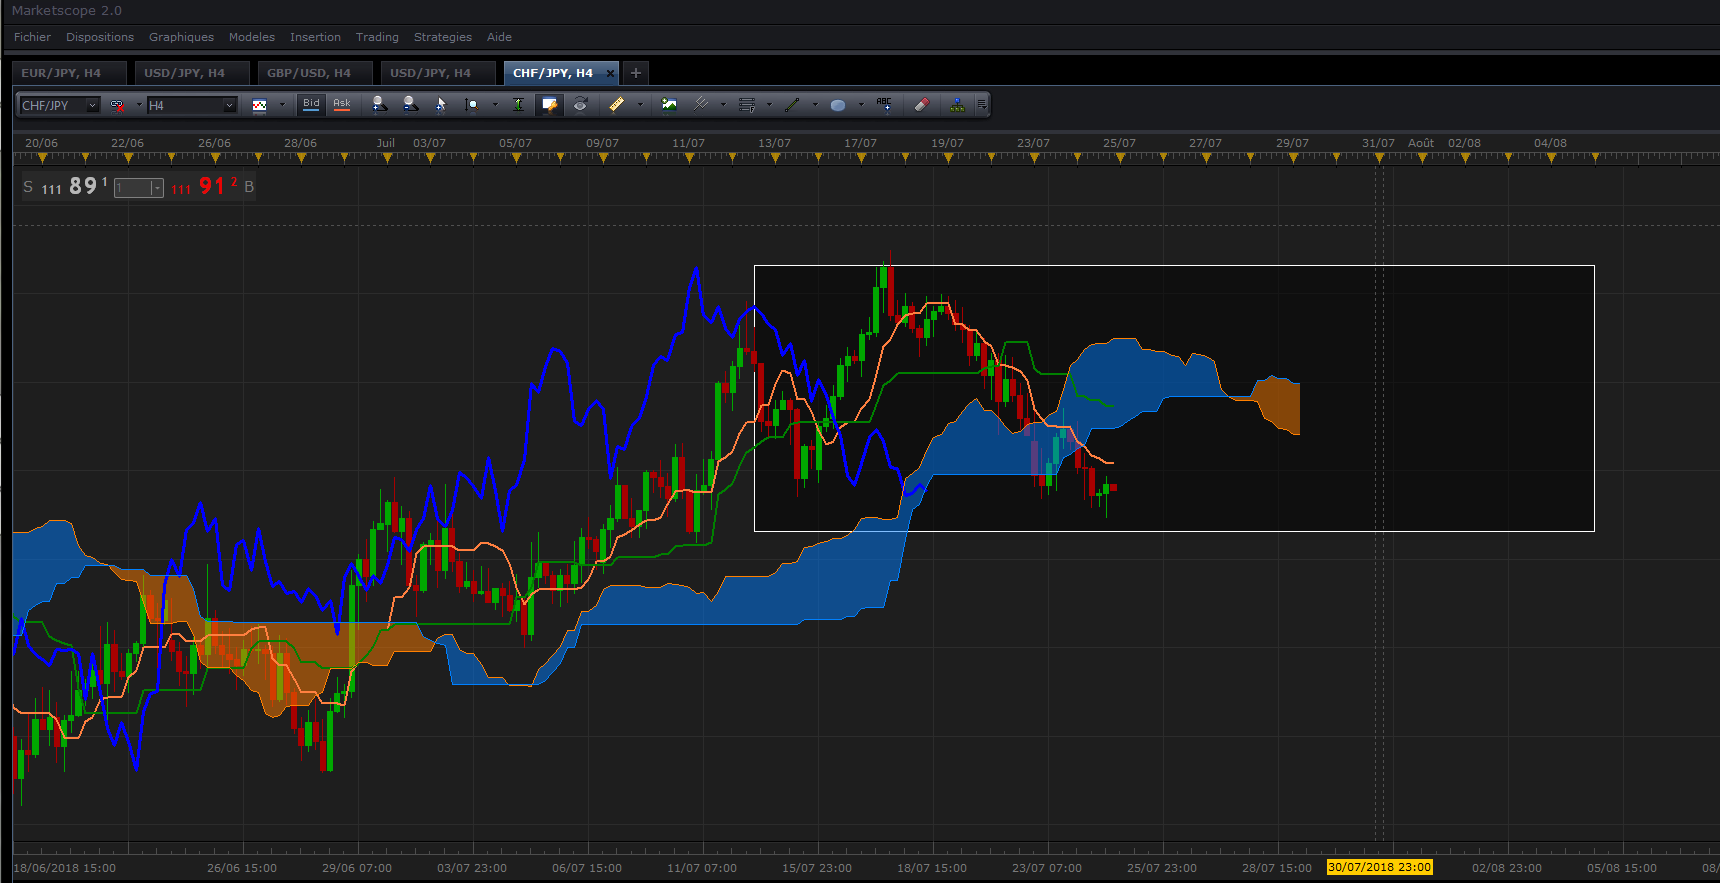Select the pitchfork channel lines tool
This screenshot has height=883, width=1720.
(701, 104)
